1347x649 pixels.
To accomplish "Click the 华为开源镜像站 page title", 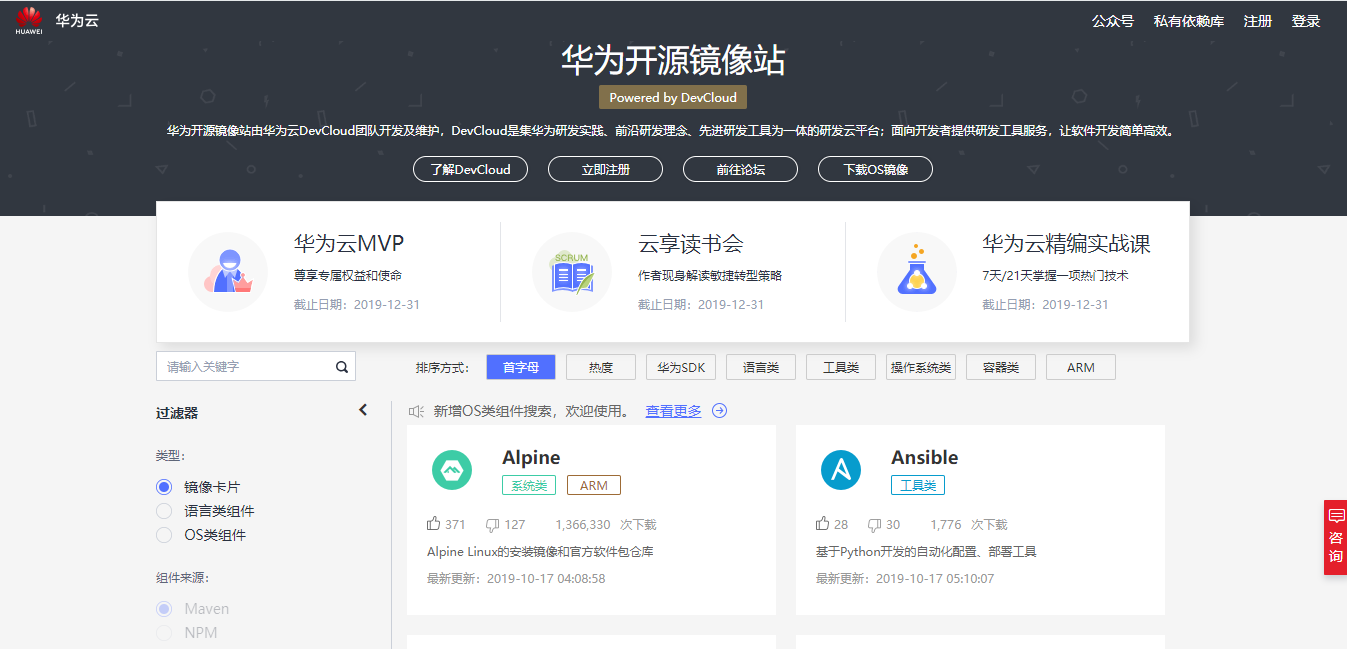I will click(673, 60).
